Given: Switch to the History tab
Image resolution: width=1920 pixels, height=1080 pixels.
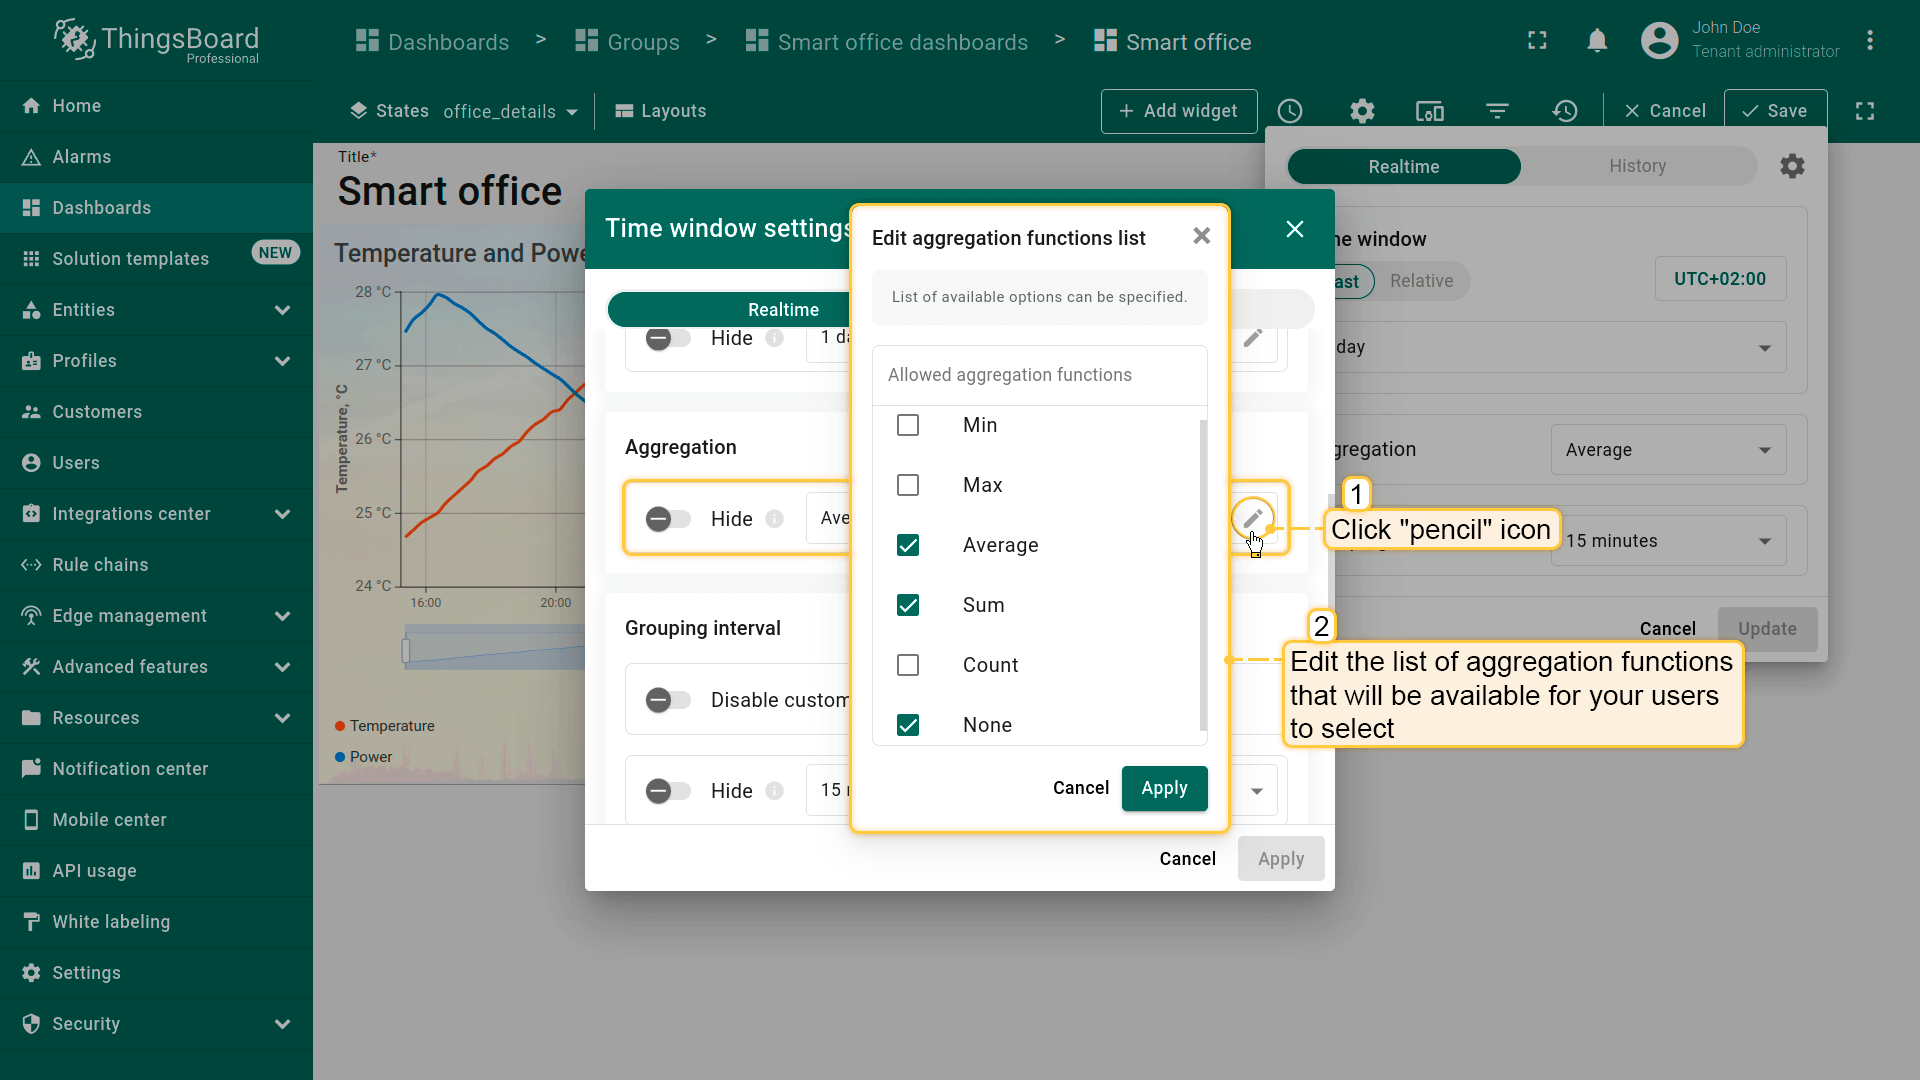Looking at the screenshot, I should point(1637,166).
